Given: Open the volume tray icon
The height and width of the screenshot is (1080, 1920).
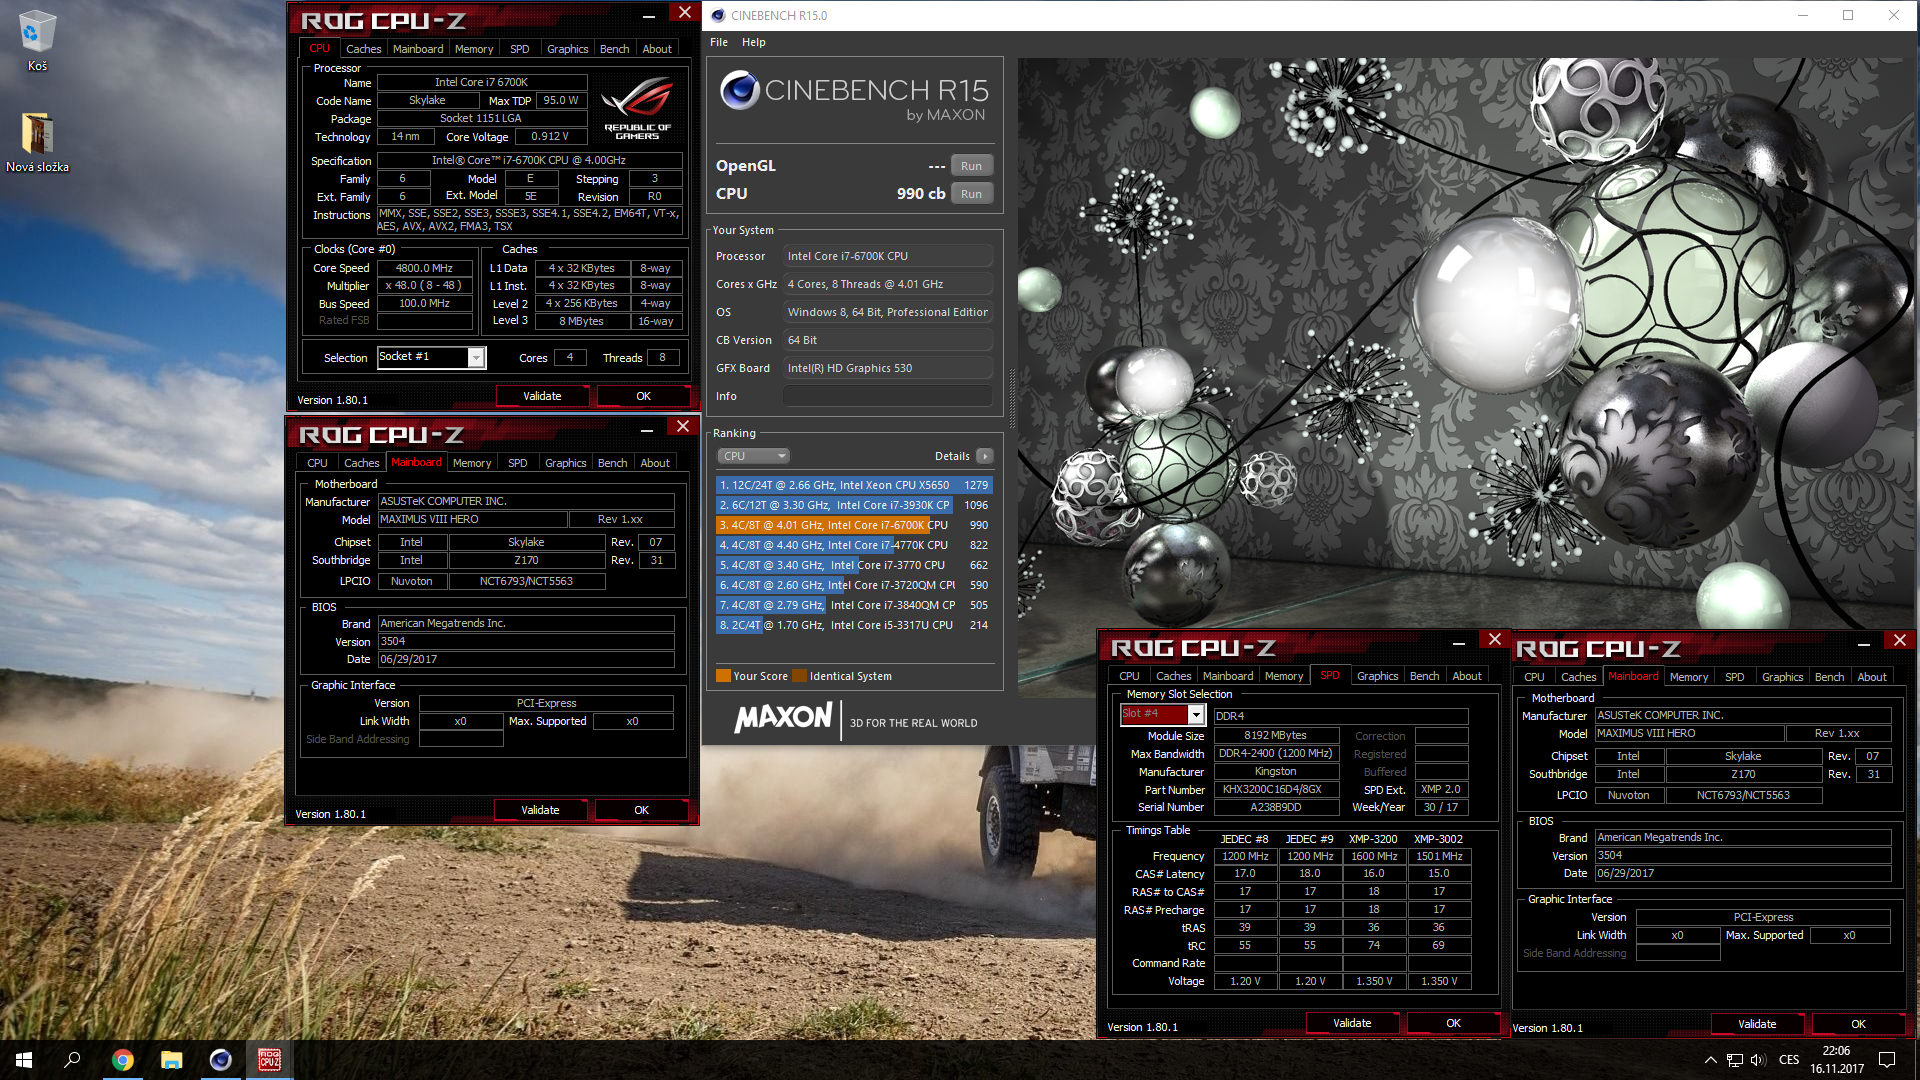Looking at the screenshot, I should point(1758,1060).
